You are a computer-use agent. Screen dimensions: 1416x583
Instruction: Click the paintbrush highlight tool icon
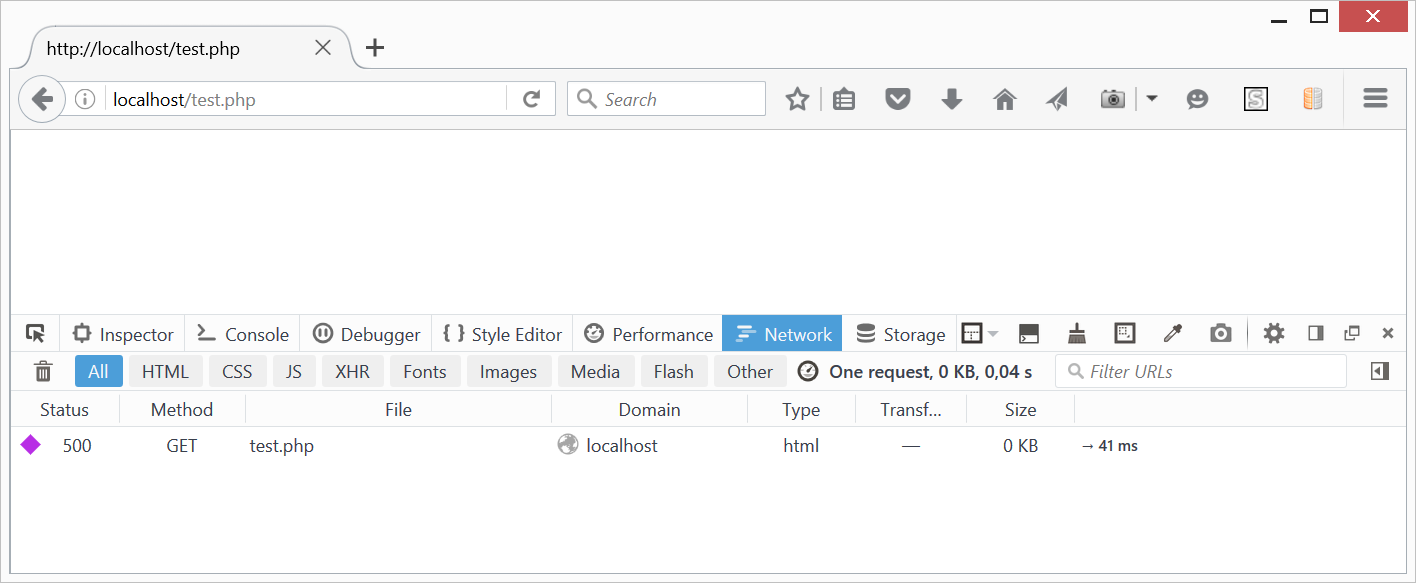[1077, 334]
